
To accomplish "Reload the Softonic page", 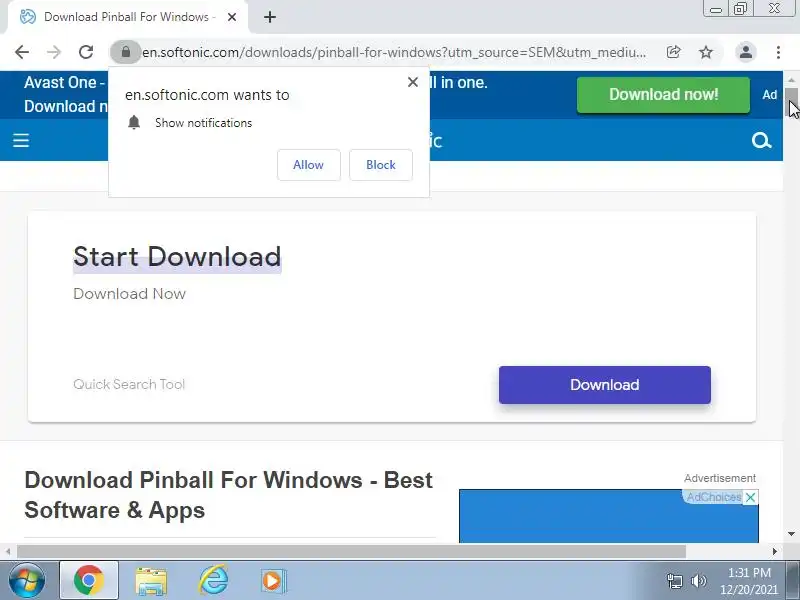I will [86, 52].
